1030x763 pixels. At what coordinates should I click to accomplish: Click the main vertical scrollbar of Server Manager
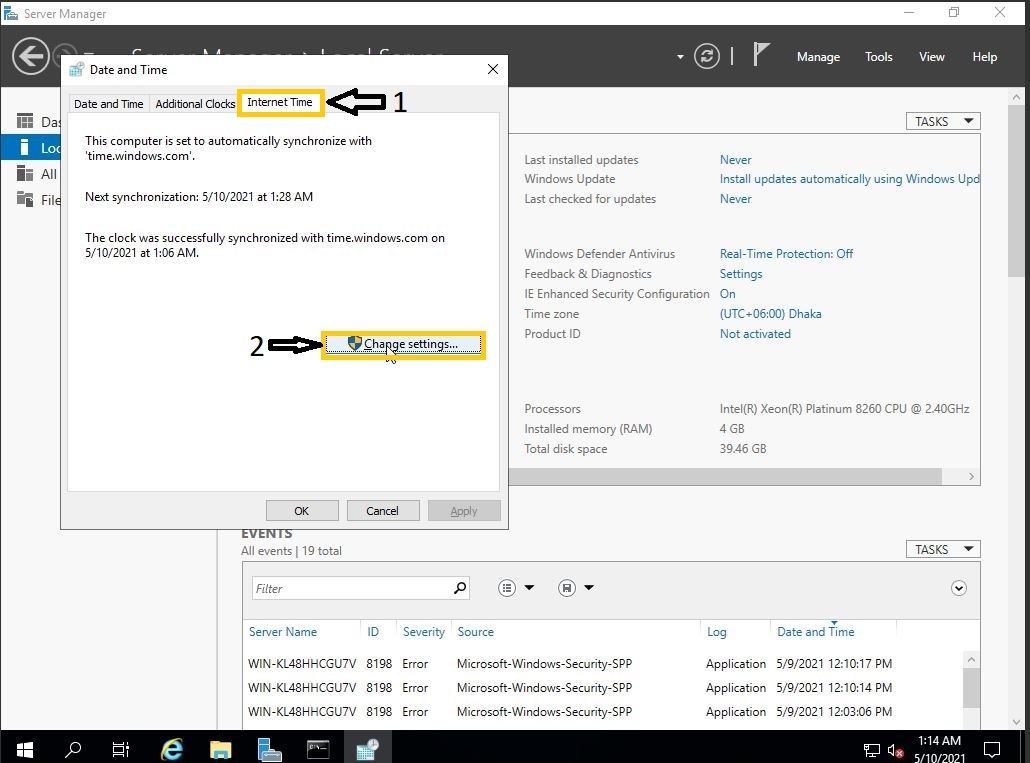coord(1016,193)
